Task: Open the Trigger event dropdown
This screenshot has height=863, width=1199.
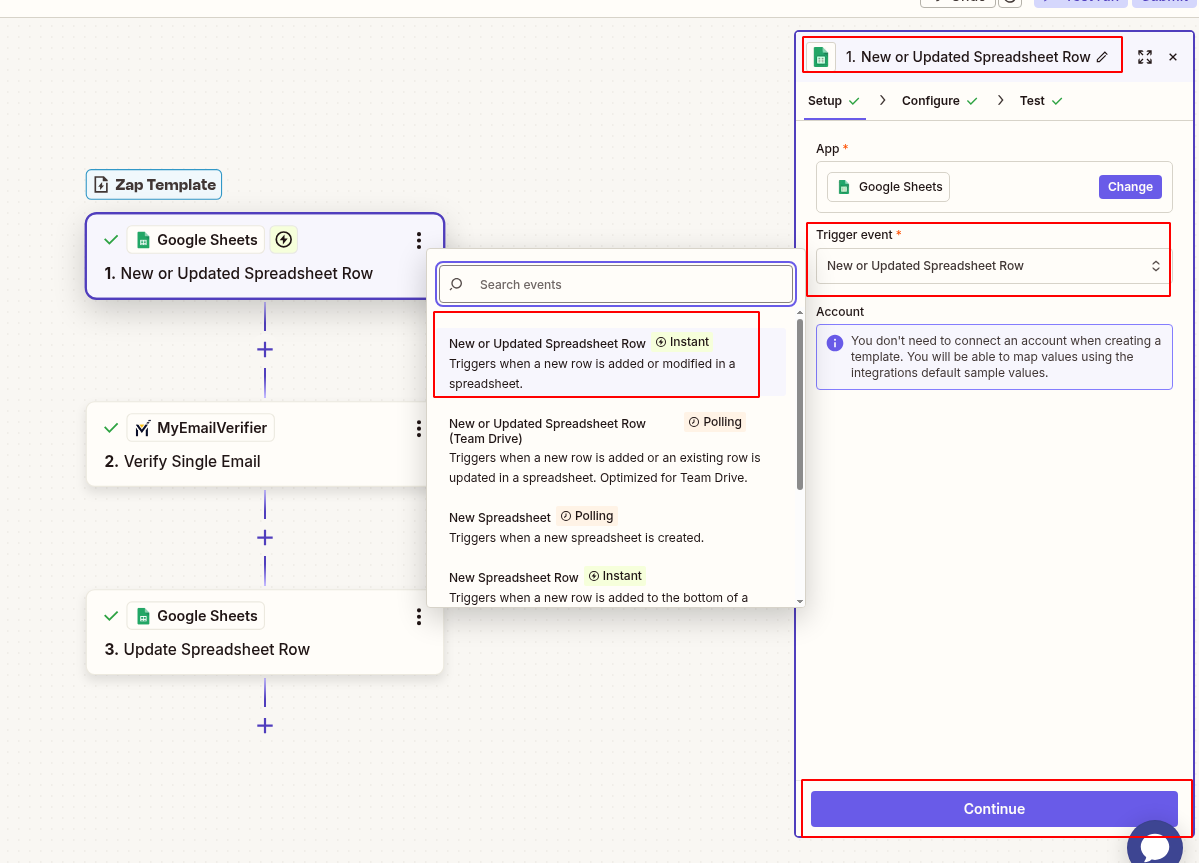Action: pyautogui.click(x=990, y=265)
